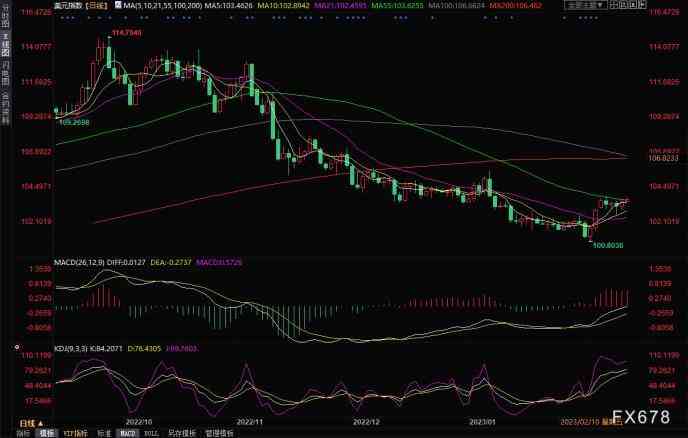Screen dimensions: 688x438
Task: Click the 114.7545 high price marker
Action: click(127, 33)
